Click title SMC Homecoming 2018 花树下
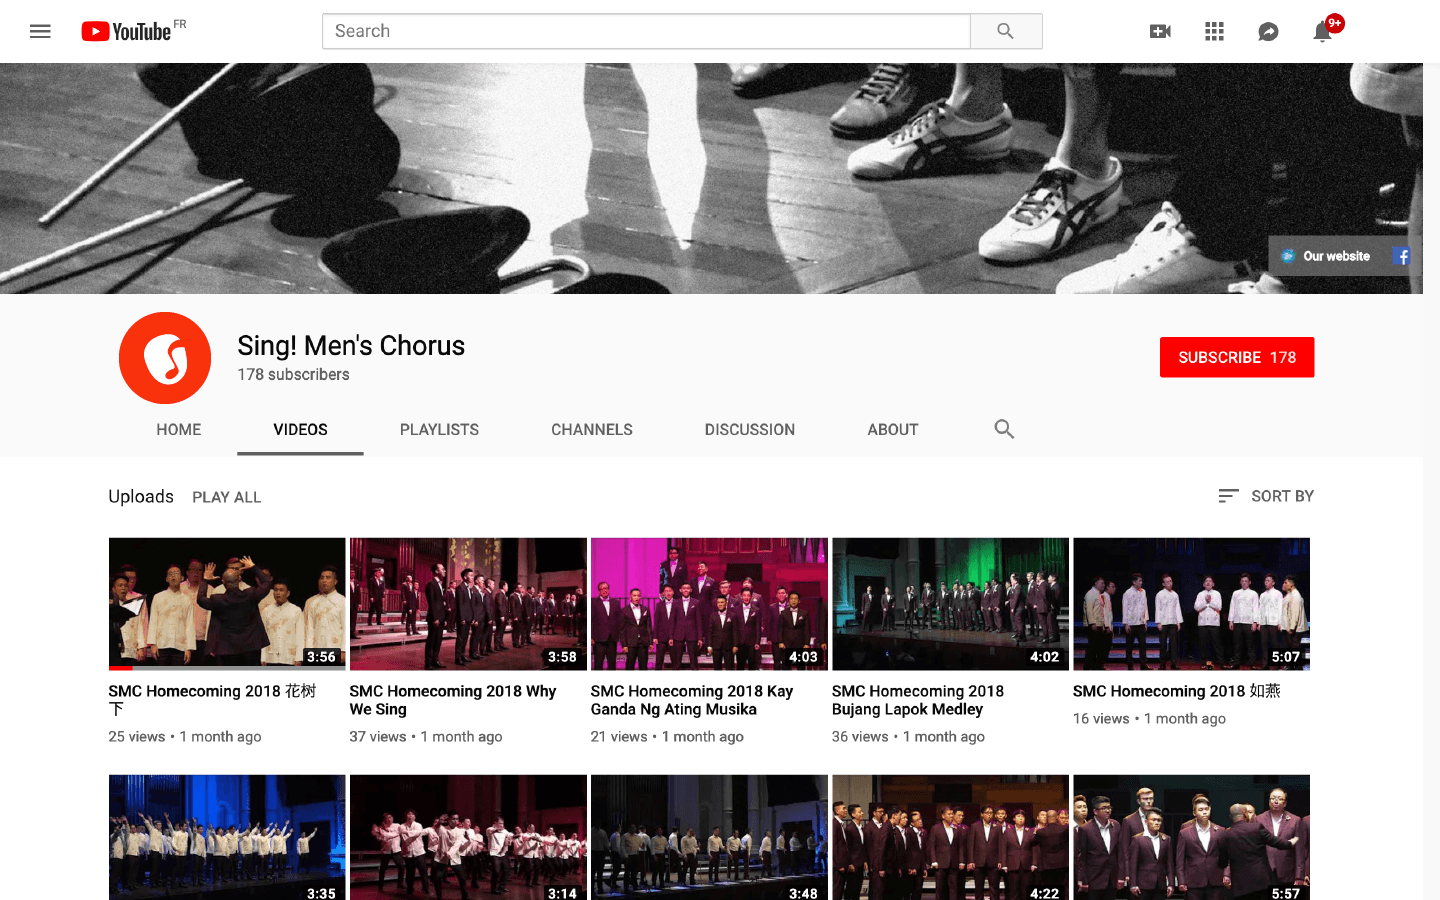The height and width of the screenshot is (900, 1440). point(212,700)
